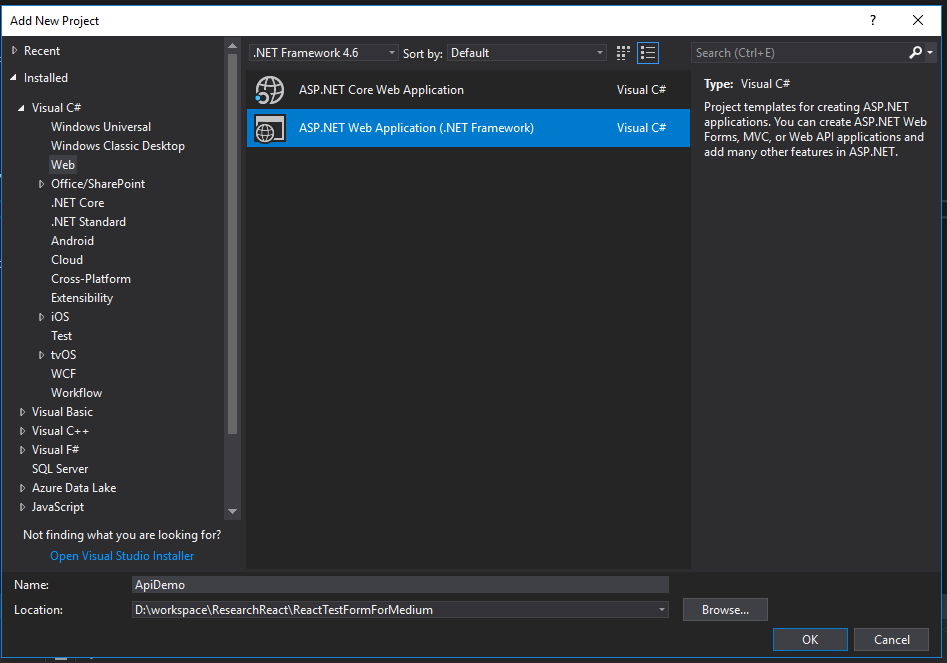This screenshot has height=663, width=947.
Task: Select Windows Universal category
Action: [x=101, y=127]
